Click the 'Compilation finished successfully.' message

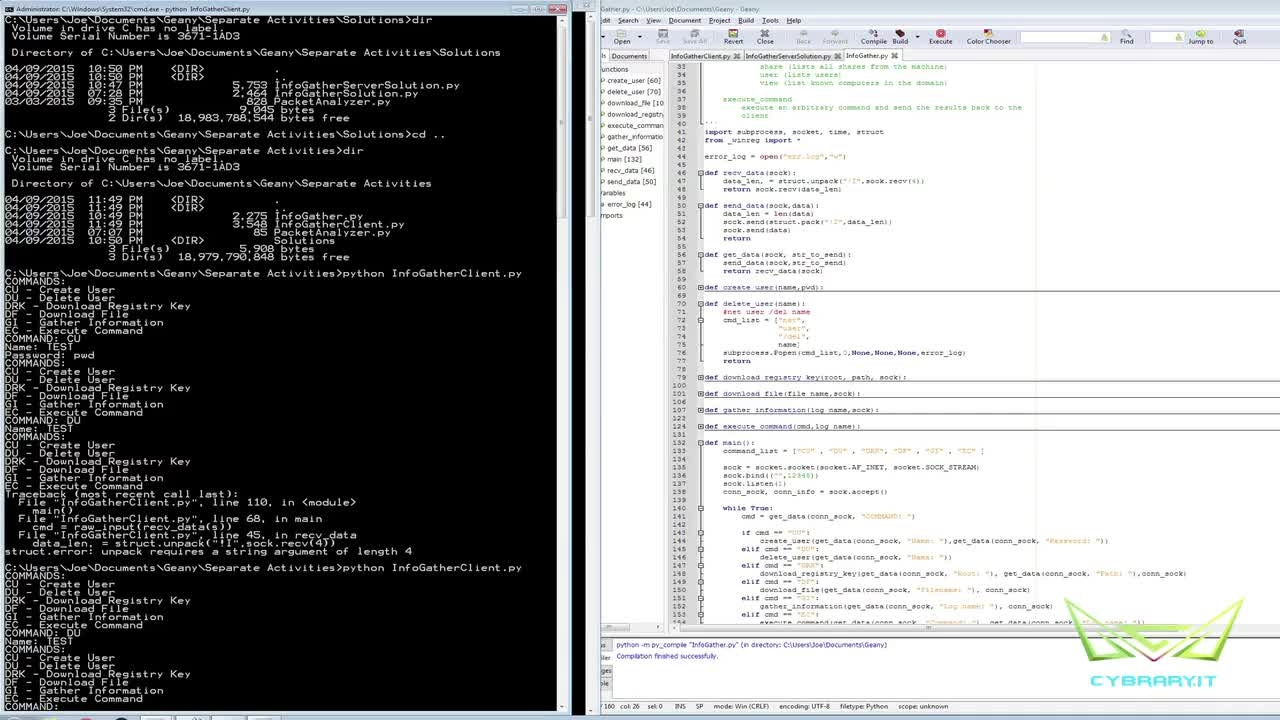tap(667, 656)
